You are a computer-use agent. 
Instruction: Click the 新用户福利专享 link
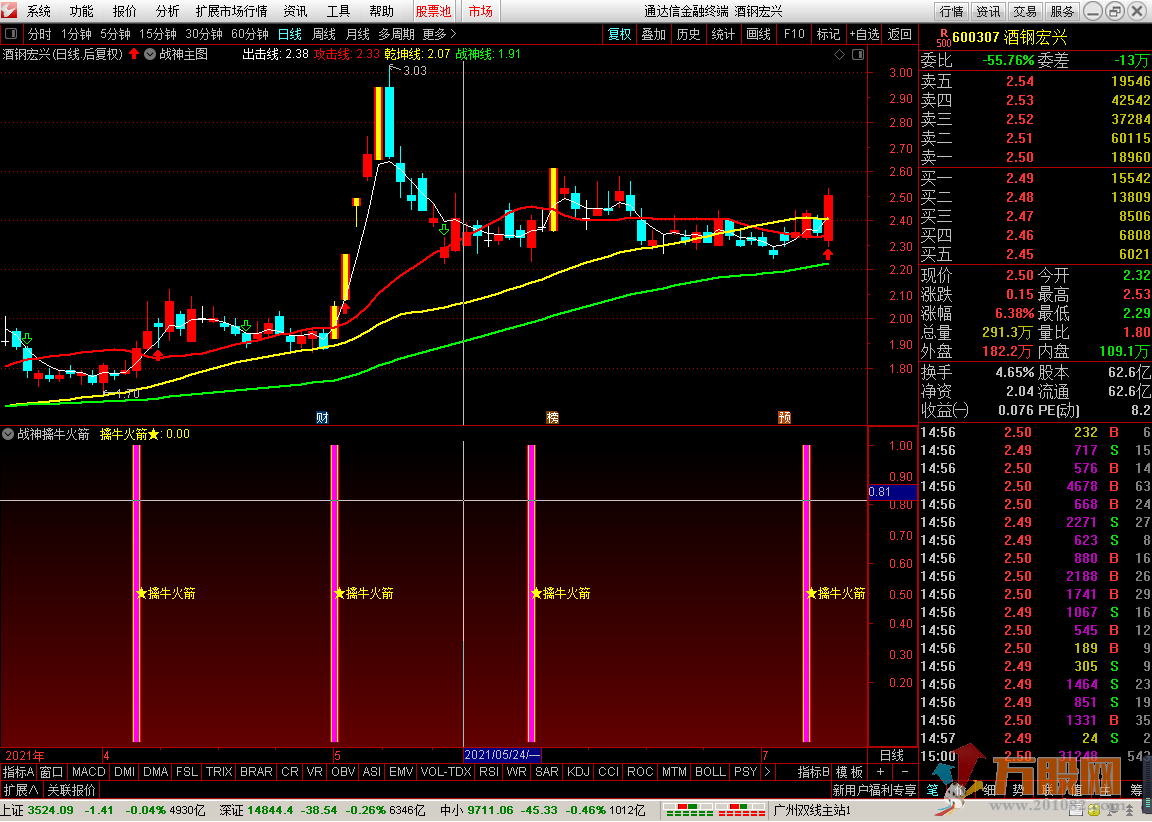click(874, 790)
